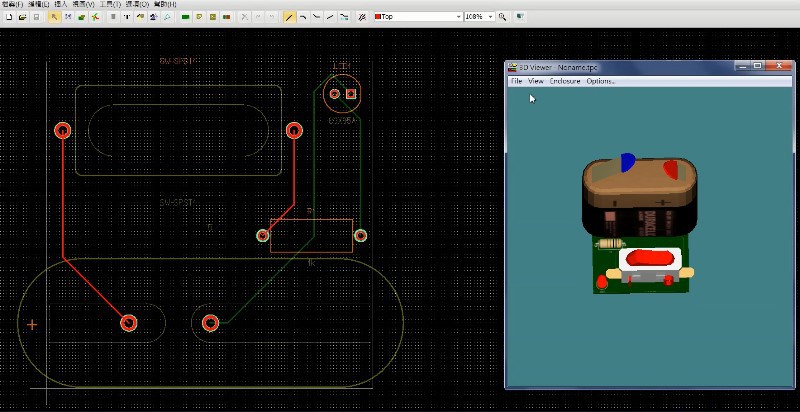The height and width of the screenshot is (412, 800).
Task: Click the Open file folder icon
Action: (22, 17)
